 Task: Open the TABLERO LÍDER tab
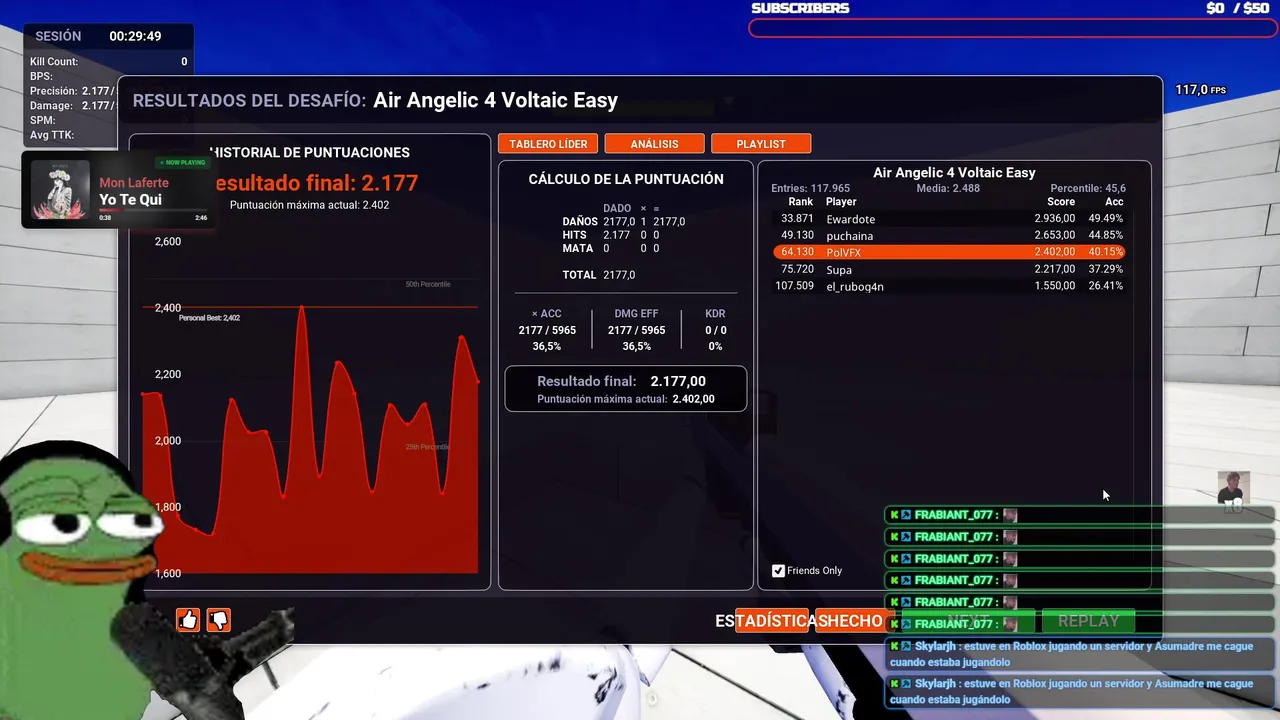click(x=548, y=144)
